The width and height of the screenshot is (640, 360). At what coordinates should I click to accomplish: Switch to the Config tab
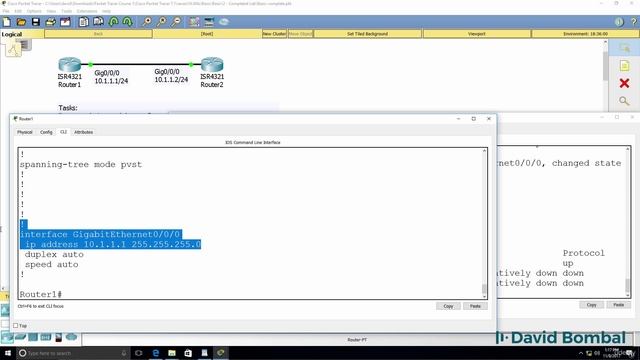pyautogui.click(x=46, y=132)
